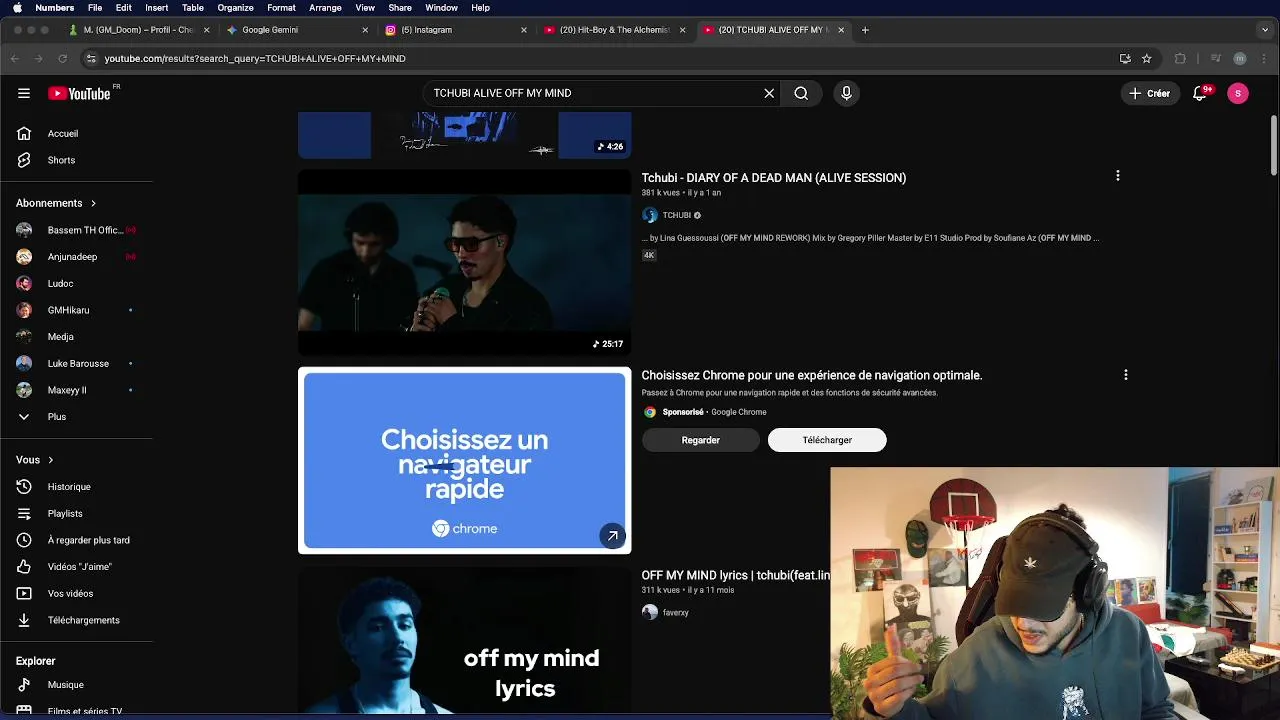Open the TCHUBI channel name link
The width and height of the screenshot is (1280, 720).
click(x=677, y=215)
